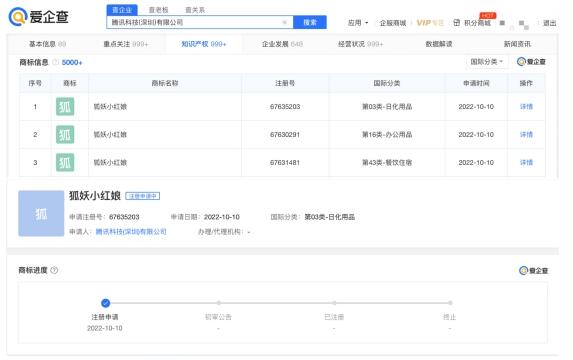Open the 重点关注 tab

point(126,44)
